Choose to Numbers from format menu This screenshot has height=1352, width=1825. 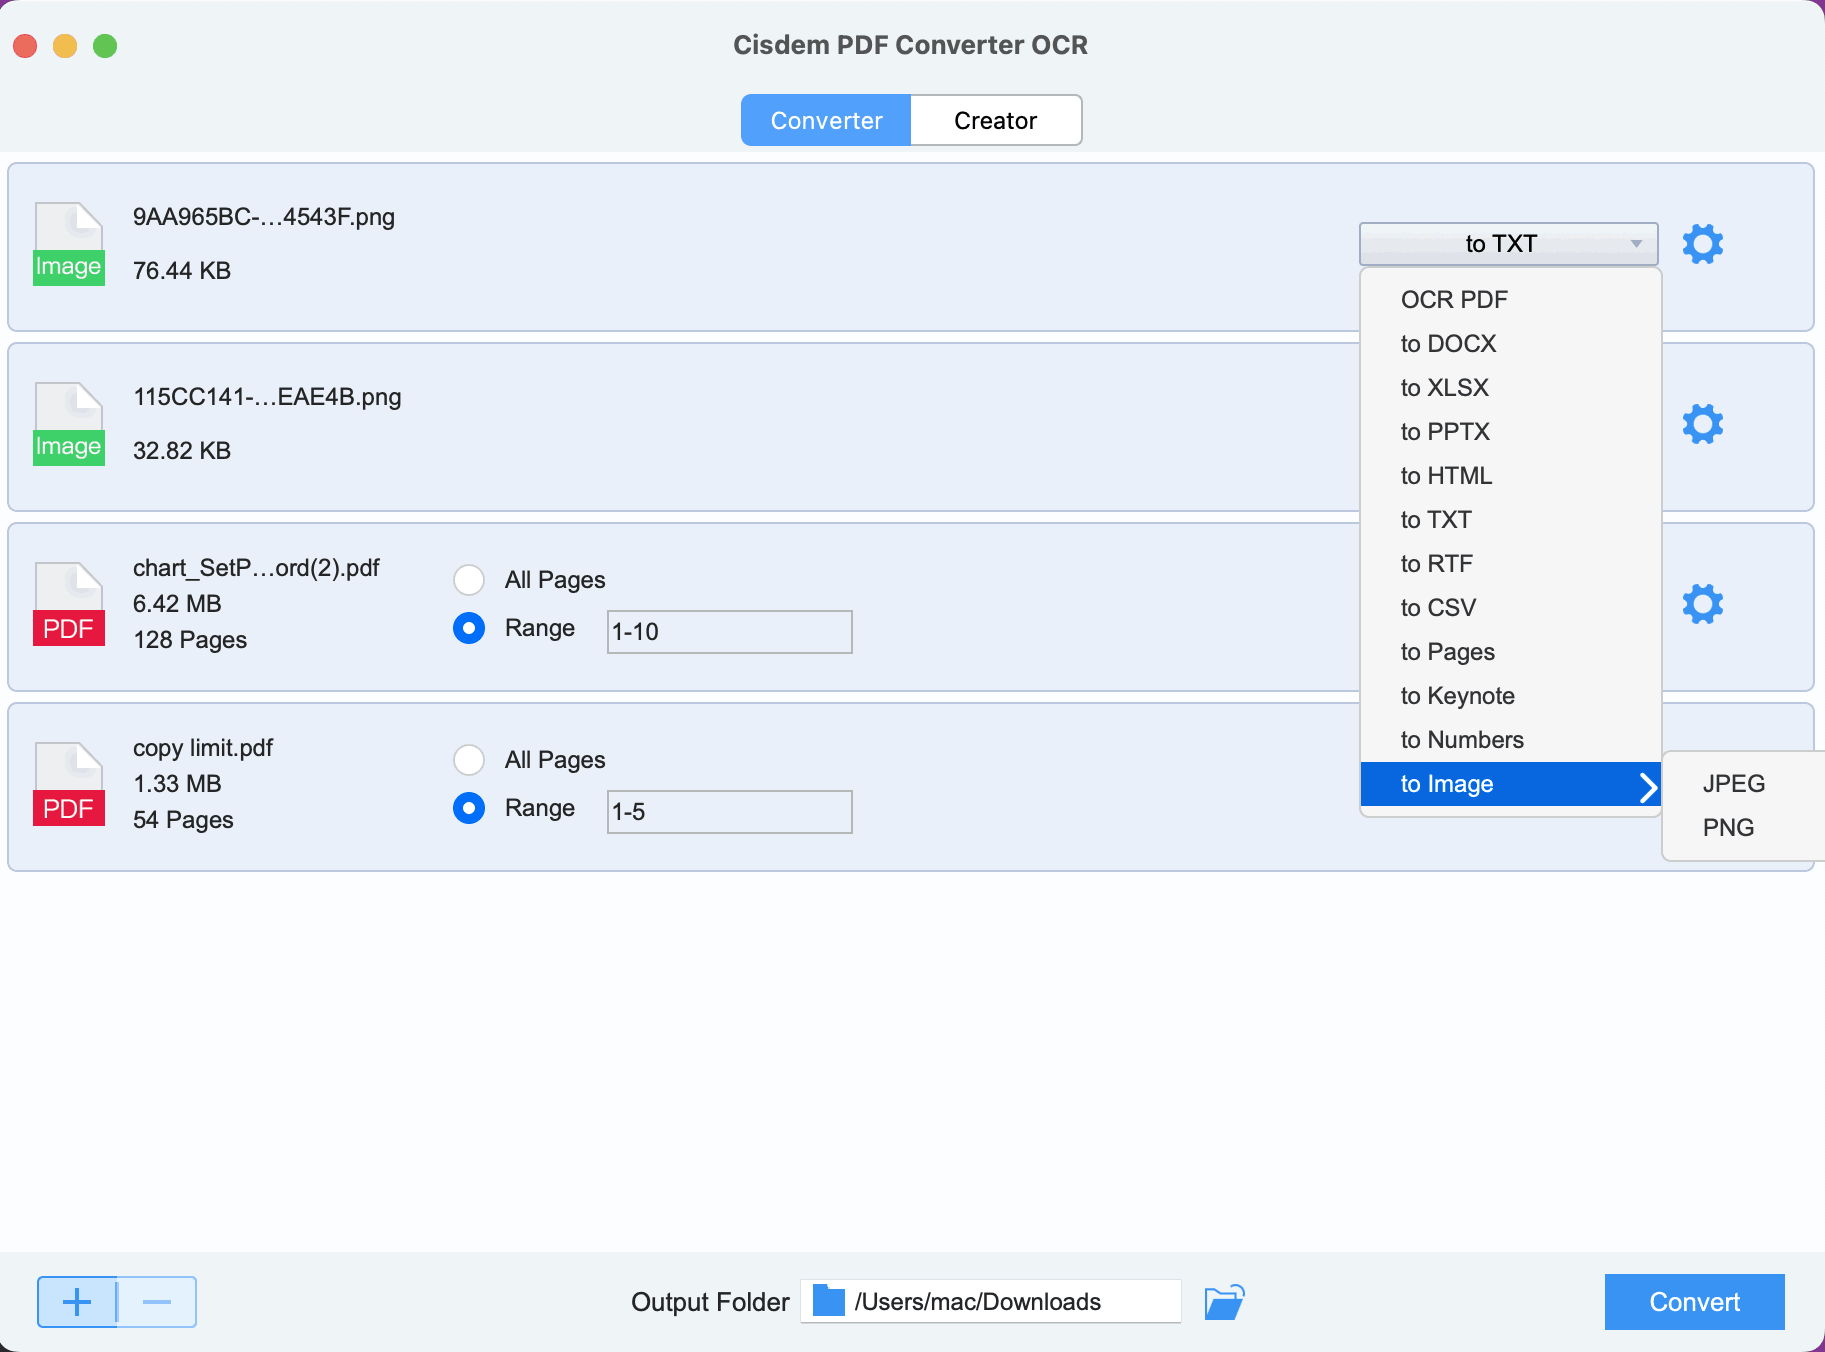tap(1510, 740)
